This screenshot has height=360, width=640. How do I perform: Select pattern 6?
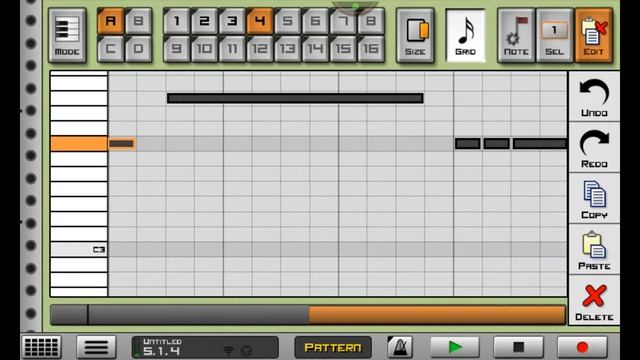click(x=315, y=21)
